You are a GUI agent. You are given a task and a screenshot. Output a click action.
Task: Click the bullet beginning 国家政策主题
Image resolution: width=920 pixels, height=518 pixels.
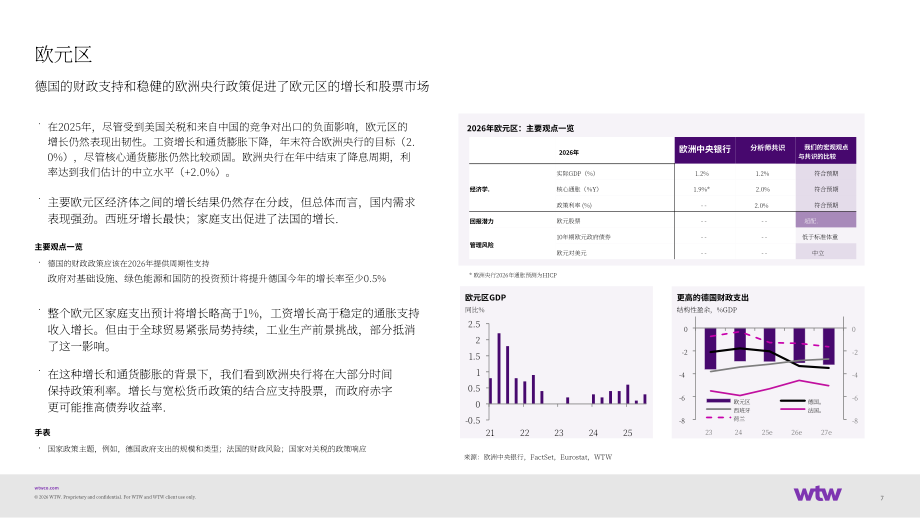click(207, 449)
